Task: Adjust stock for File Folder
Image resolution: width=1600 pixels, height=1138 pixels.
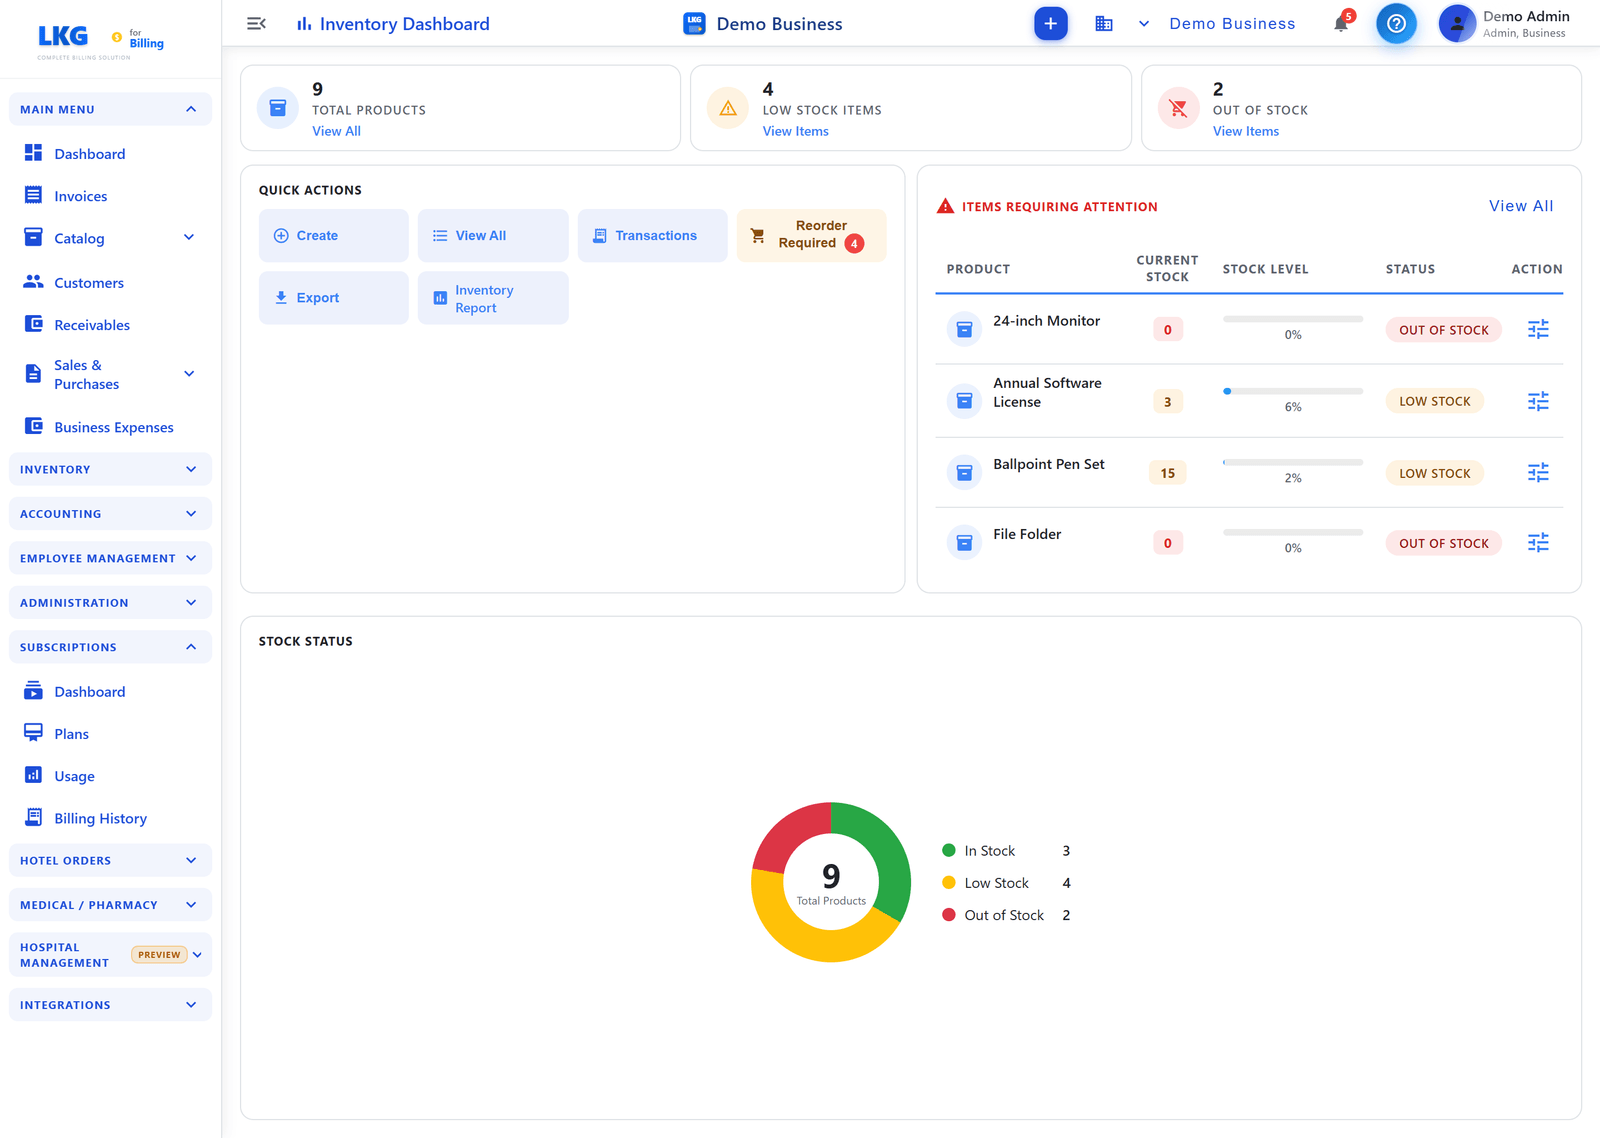Action: [x=1538, y=542]
